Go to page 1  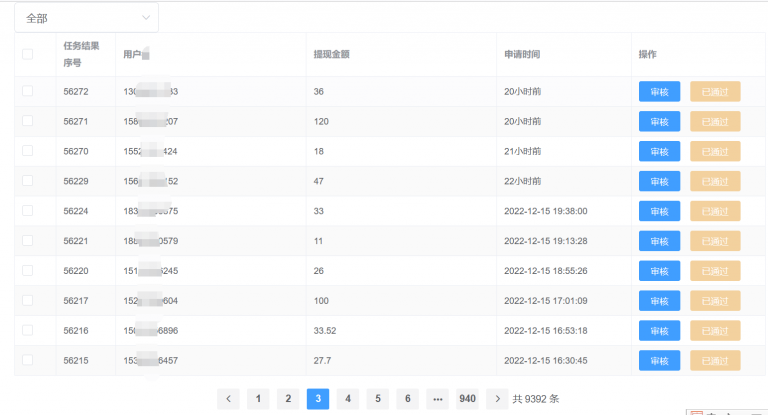click(258, 398)
